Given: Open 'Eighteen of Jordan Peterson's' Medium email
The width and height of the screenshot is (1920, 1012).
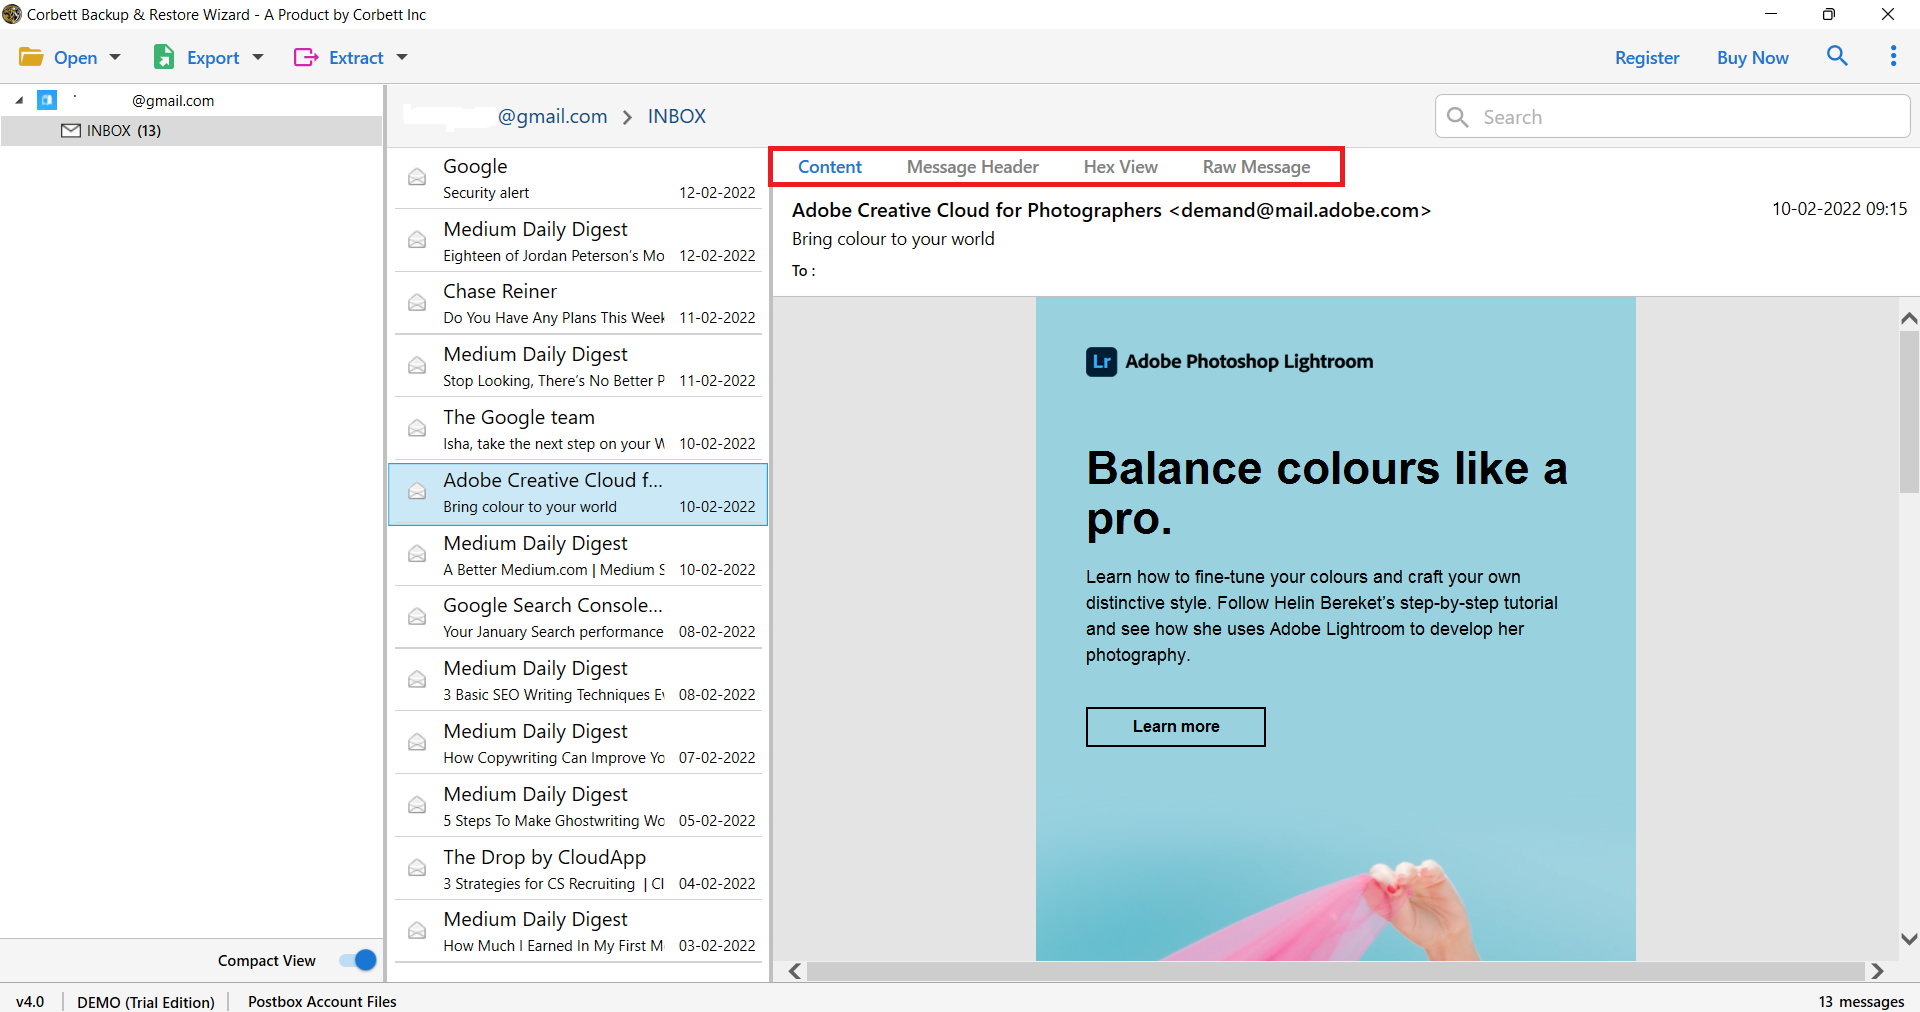Looking at the screenshot, I should click(x=578, y=241).
